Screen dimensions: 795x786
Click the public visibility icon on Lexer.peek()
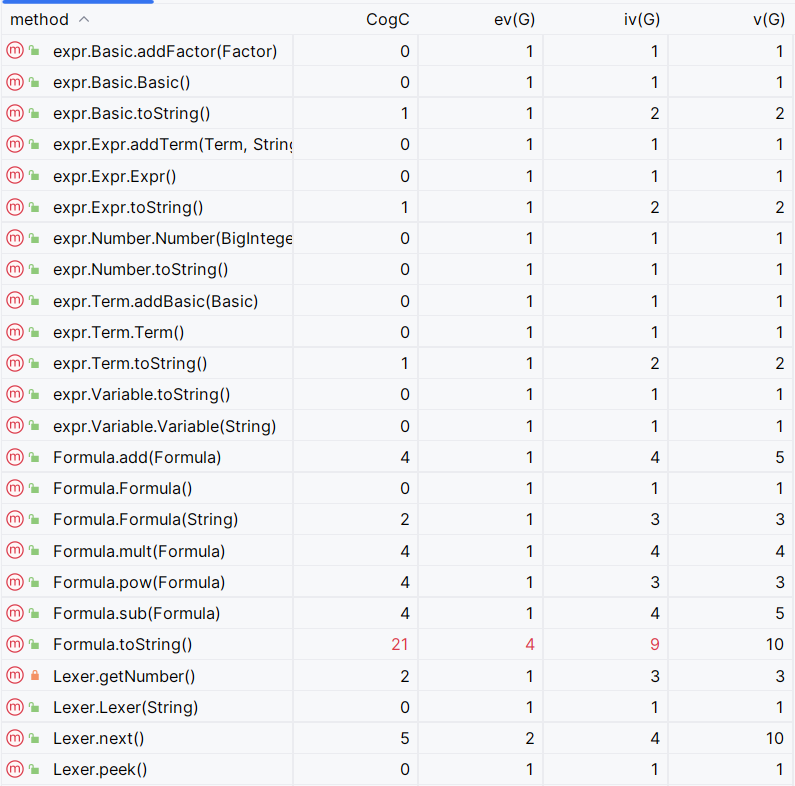point(34,770)
